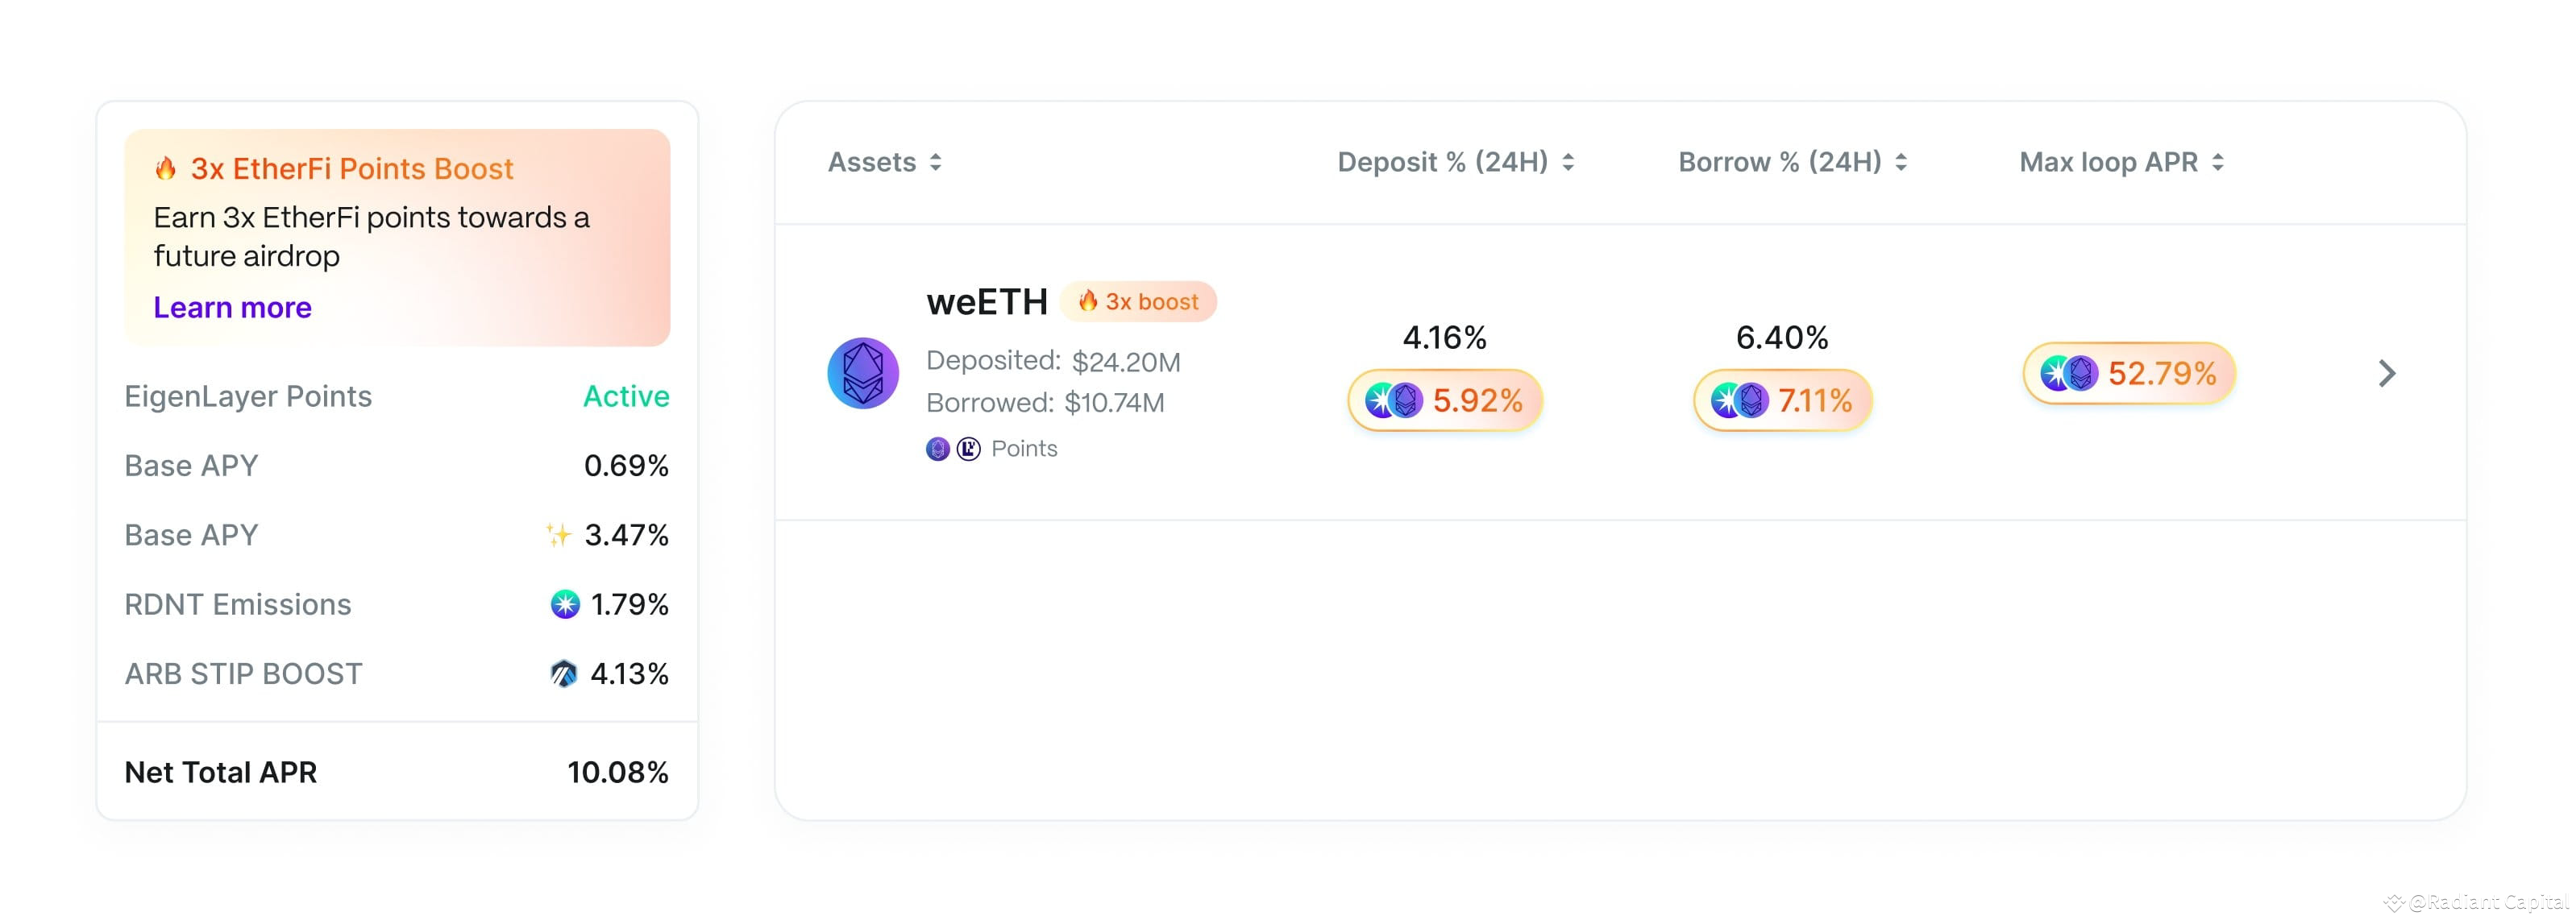This screenshot has width=2576, height=920.
Task: Open weETH details with right chevron
Action: (x=2386, y=373)
